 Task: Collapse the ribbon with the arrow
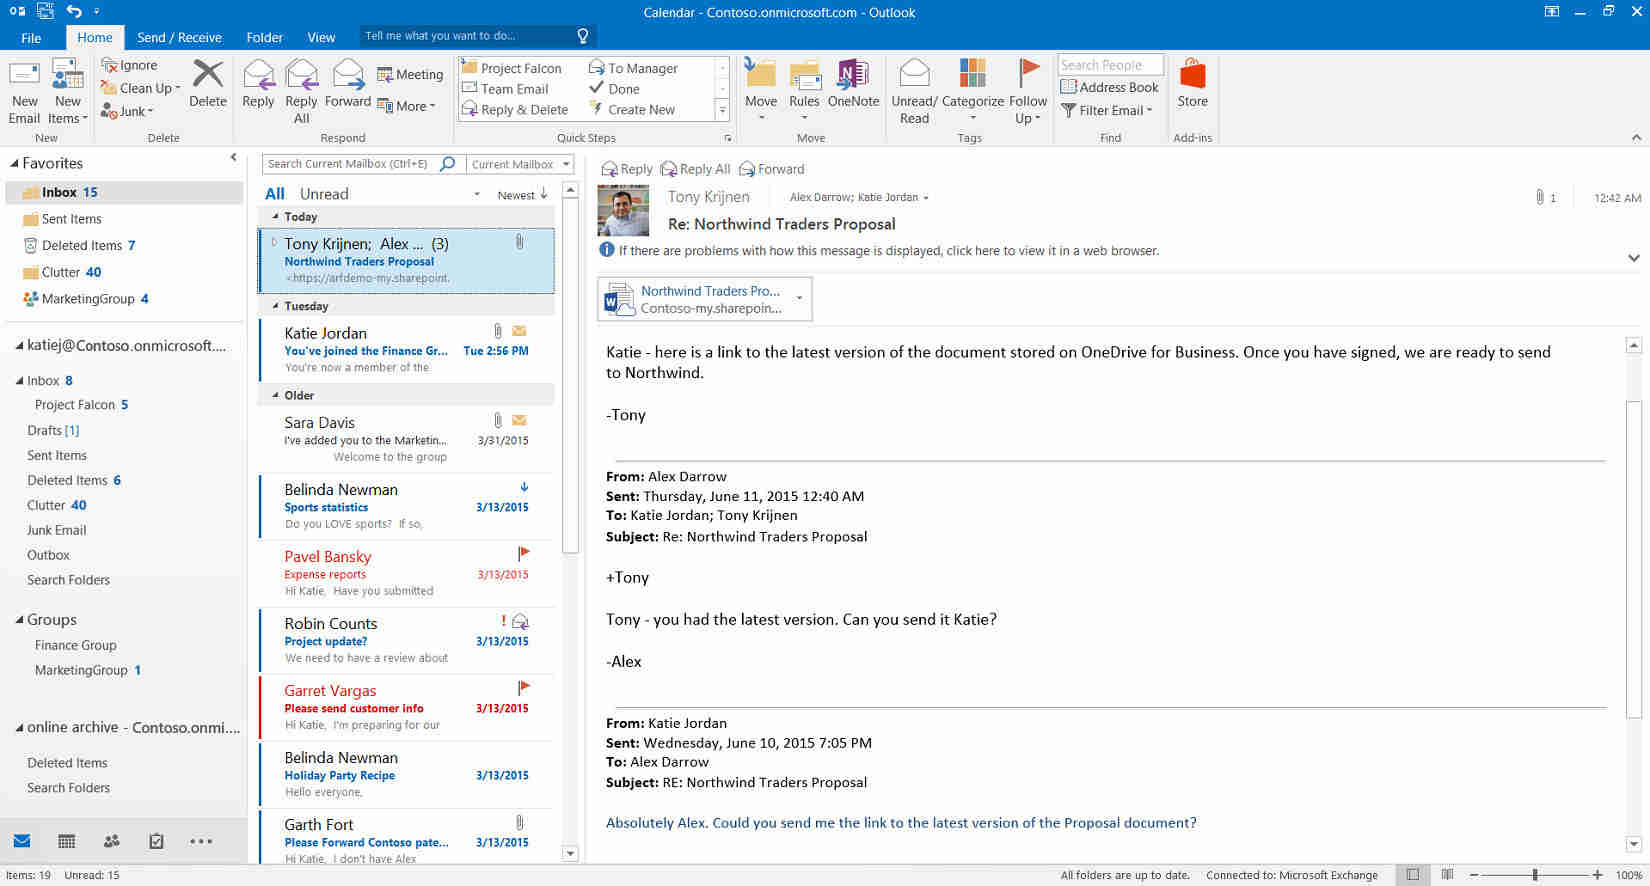[1636, 137]
